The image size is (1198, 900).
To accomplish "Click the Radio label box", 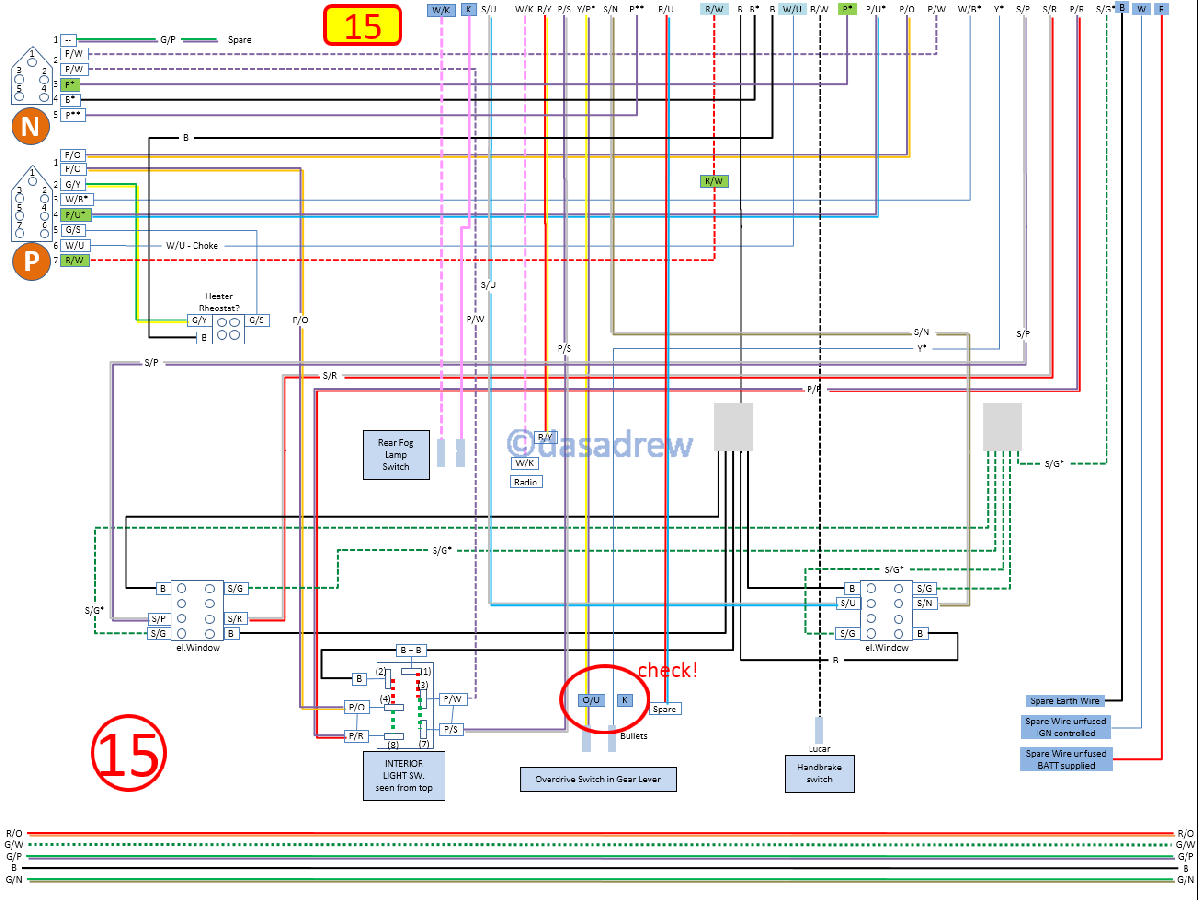I will click(x=526, y=482).
